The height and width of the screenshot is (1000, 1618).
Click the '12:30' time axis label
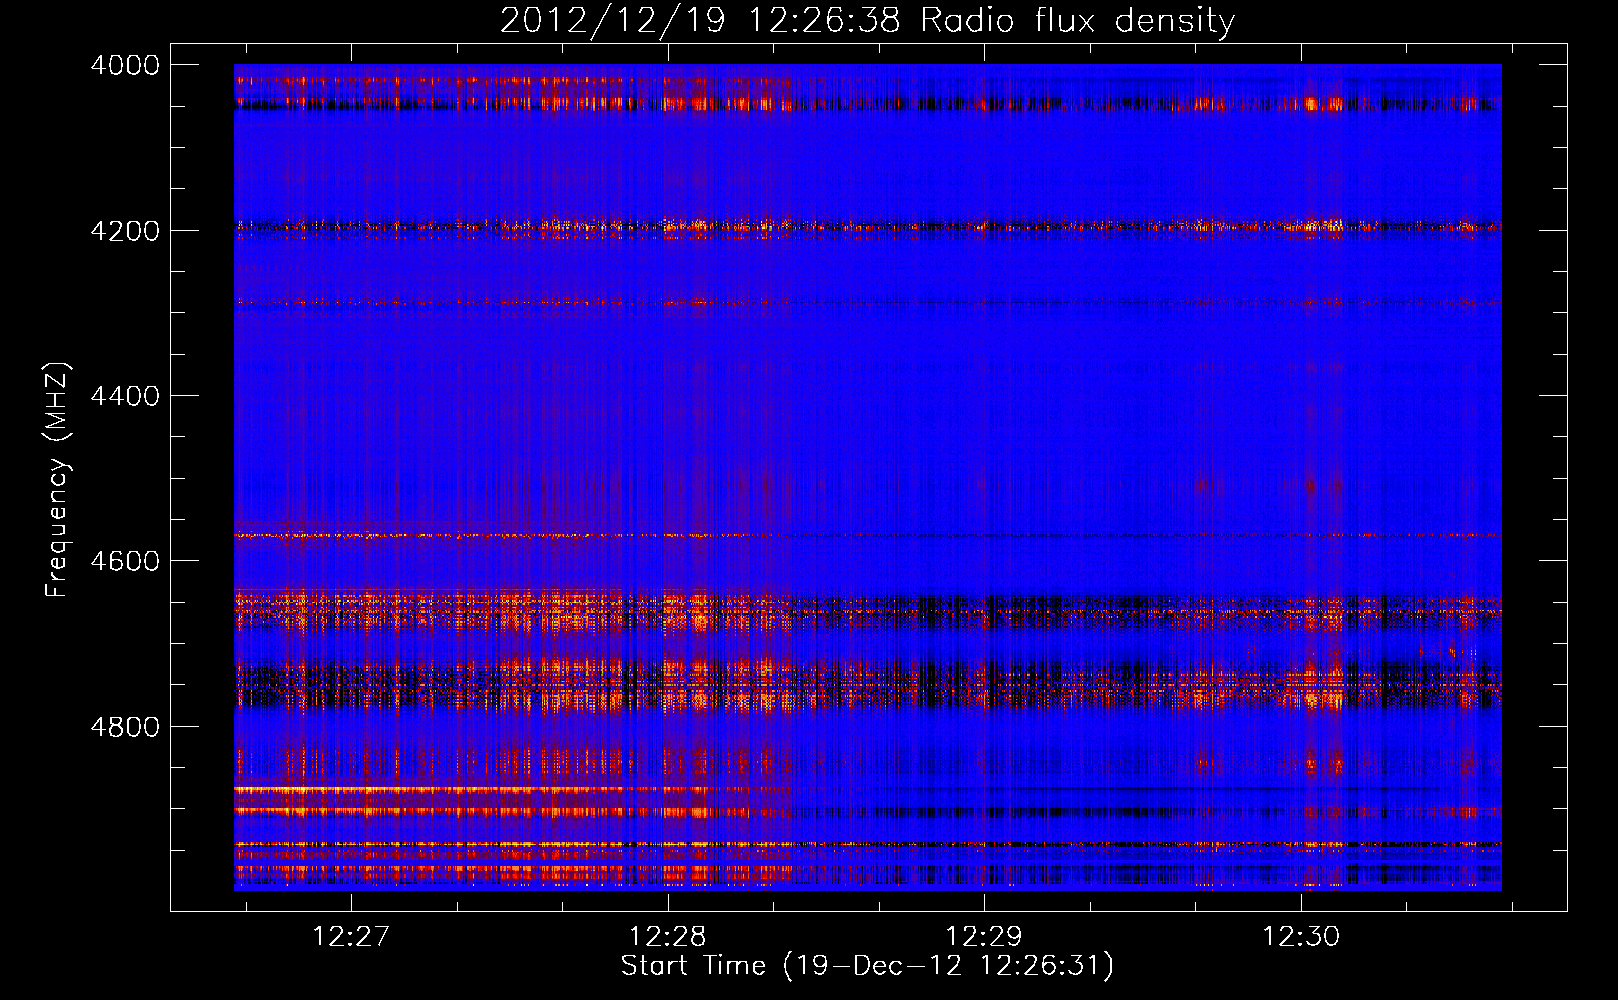(x=1301, y=936)
